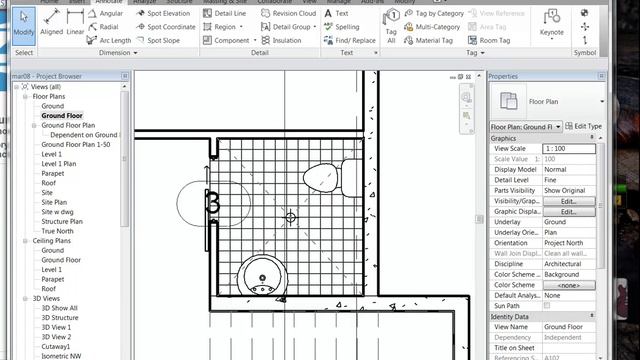Screen dimensions: 640x360
Task: Select the Level 1 Plan view
Action: point(58,164)
